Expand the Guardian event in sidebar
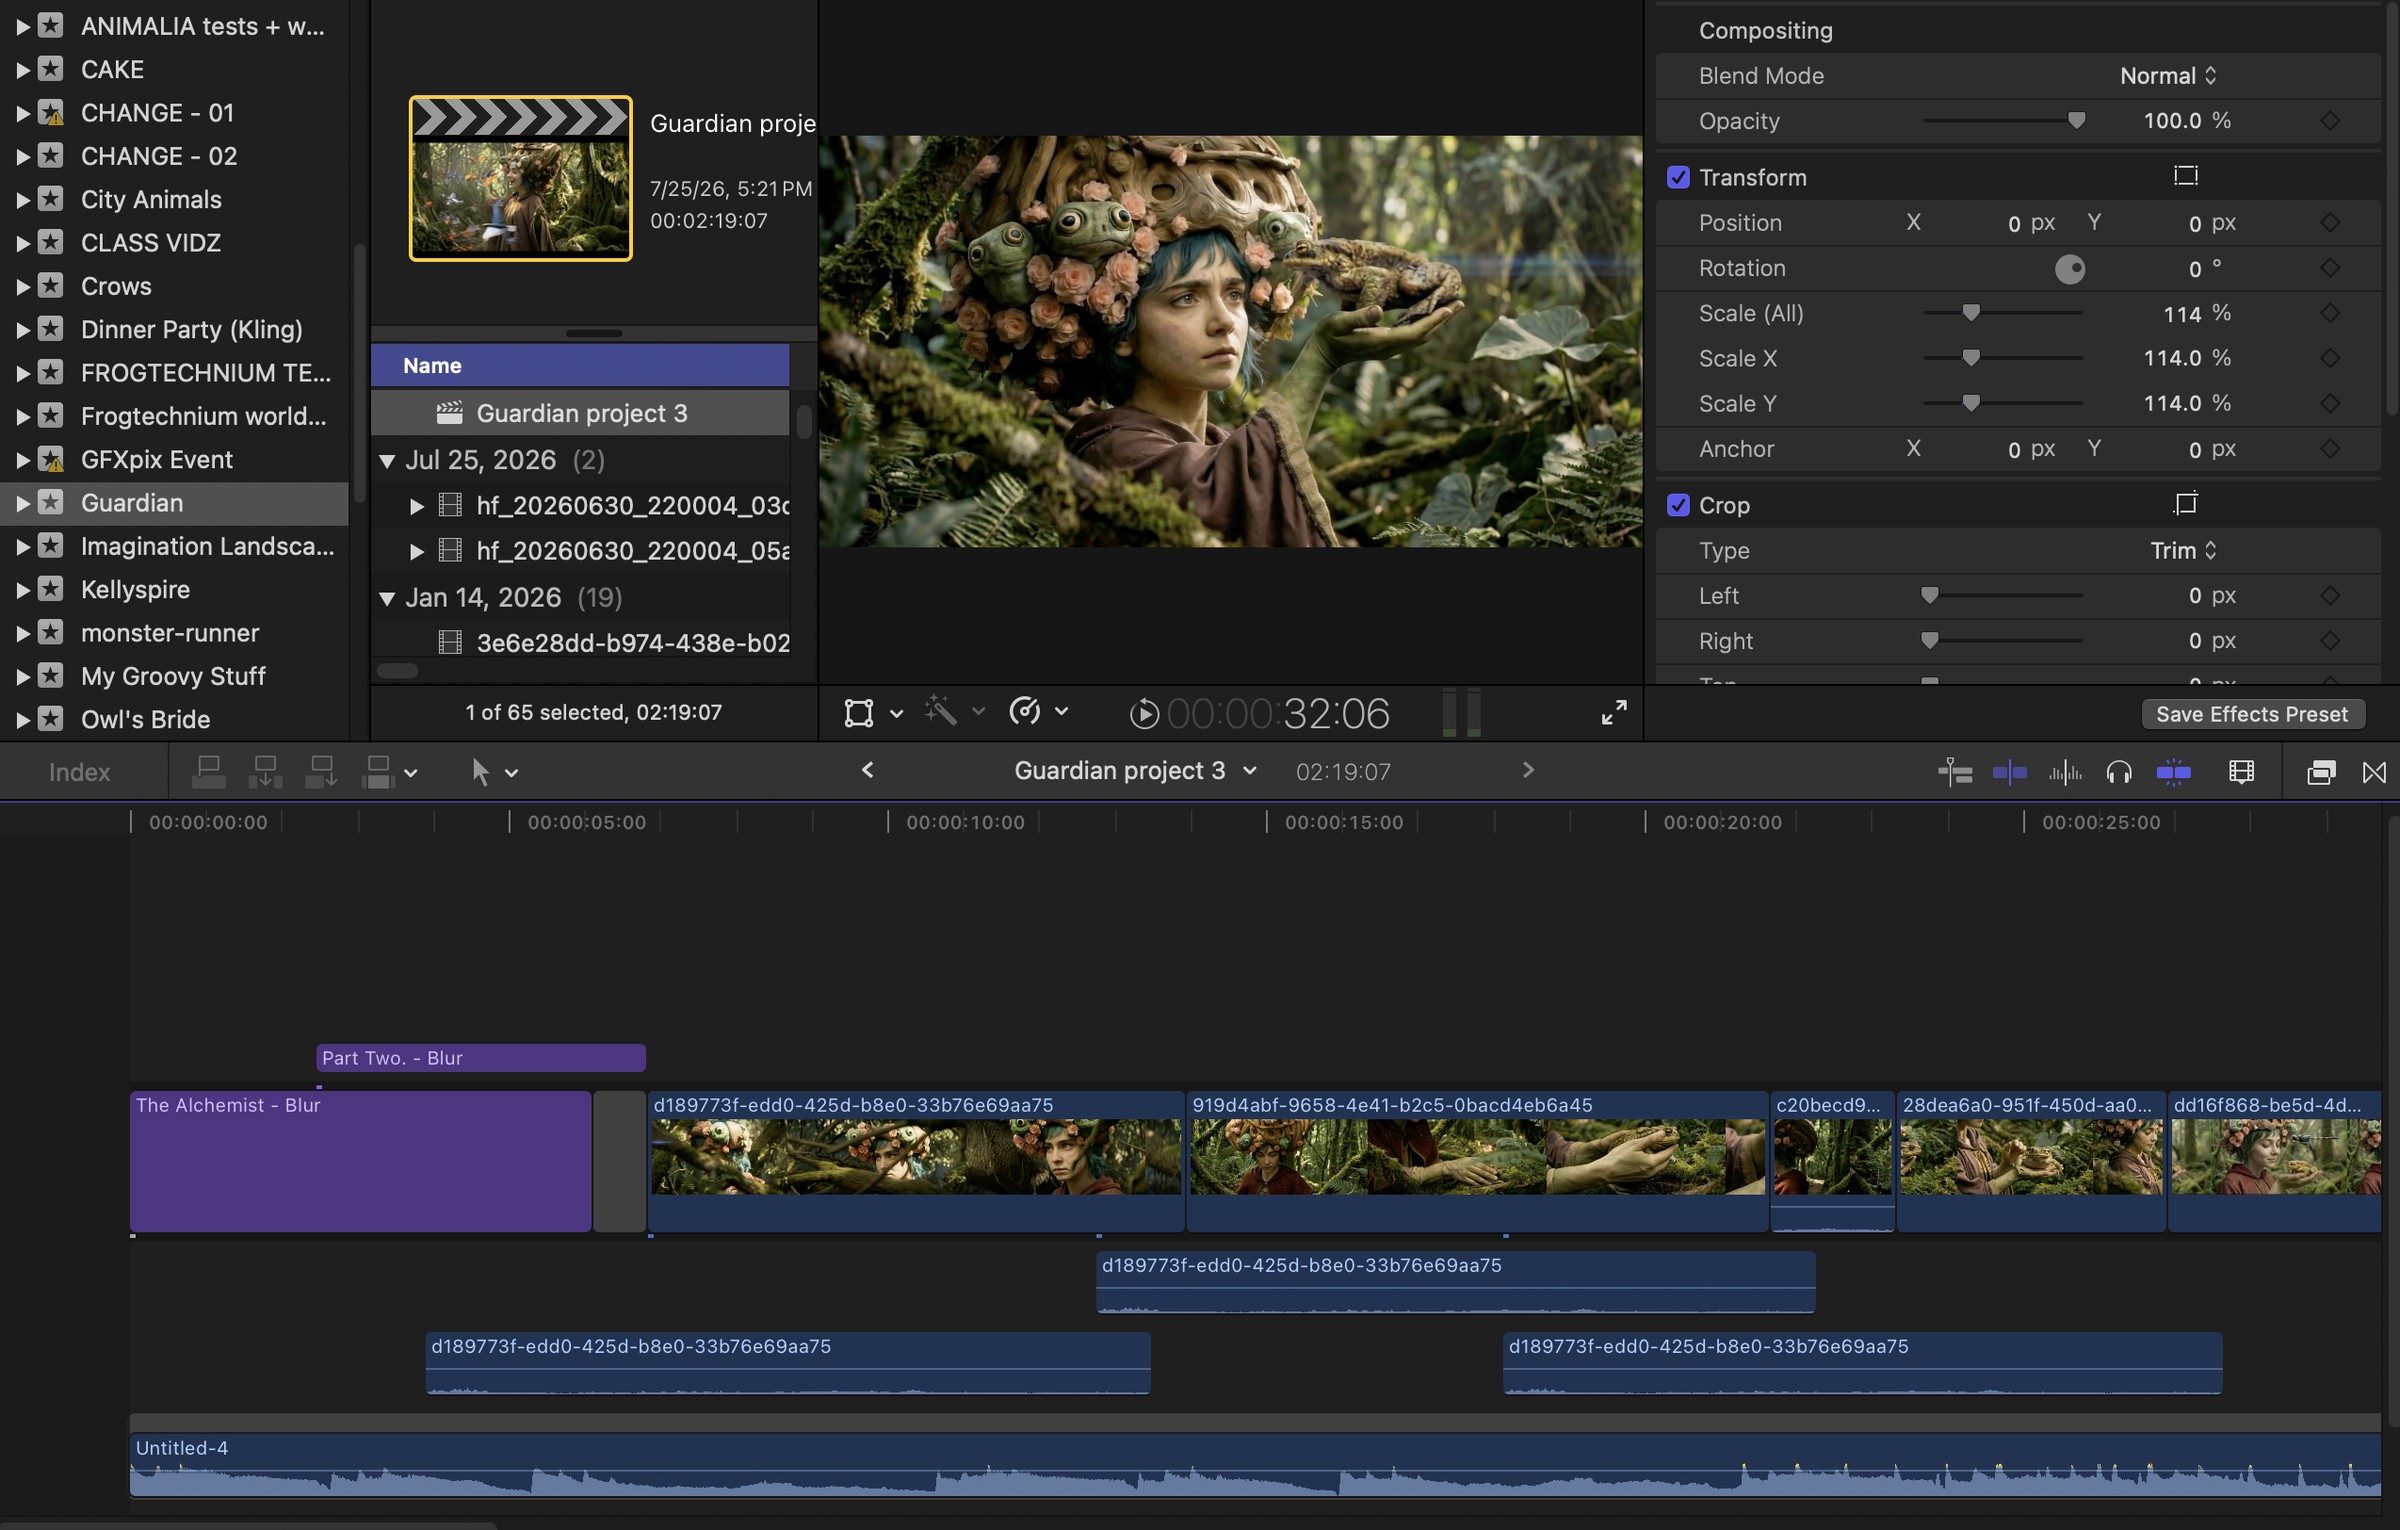 coord(22,503)
